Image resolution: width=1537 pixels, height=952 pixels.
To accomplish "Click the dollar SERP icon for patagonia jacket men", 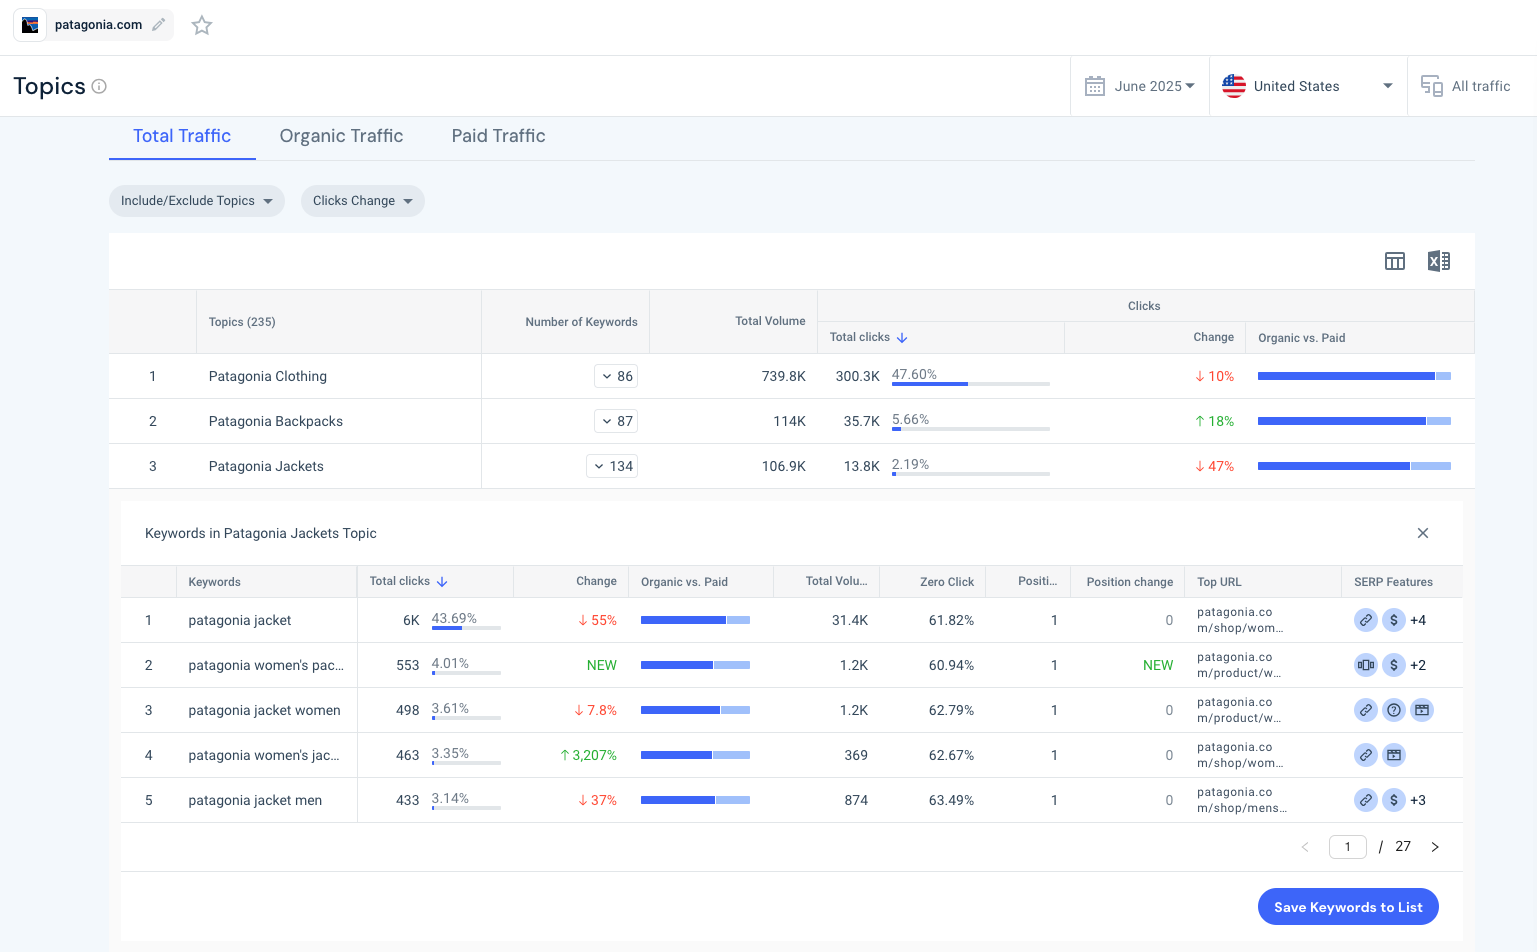I will coord(1394,800).
